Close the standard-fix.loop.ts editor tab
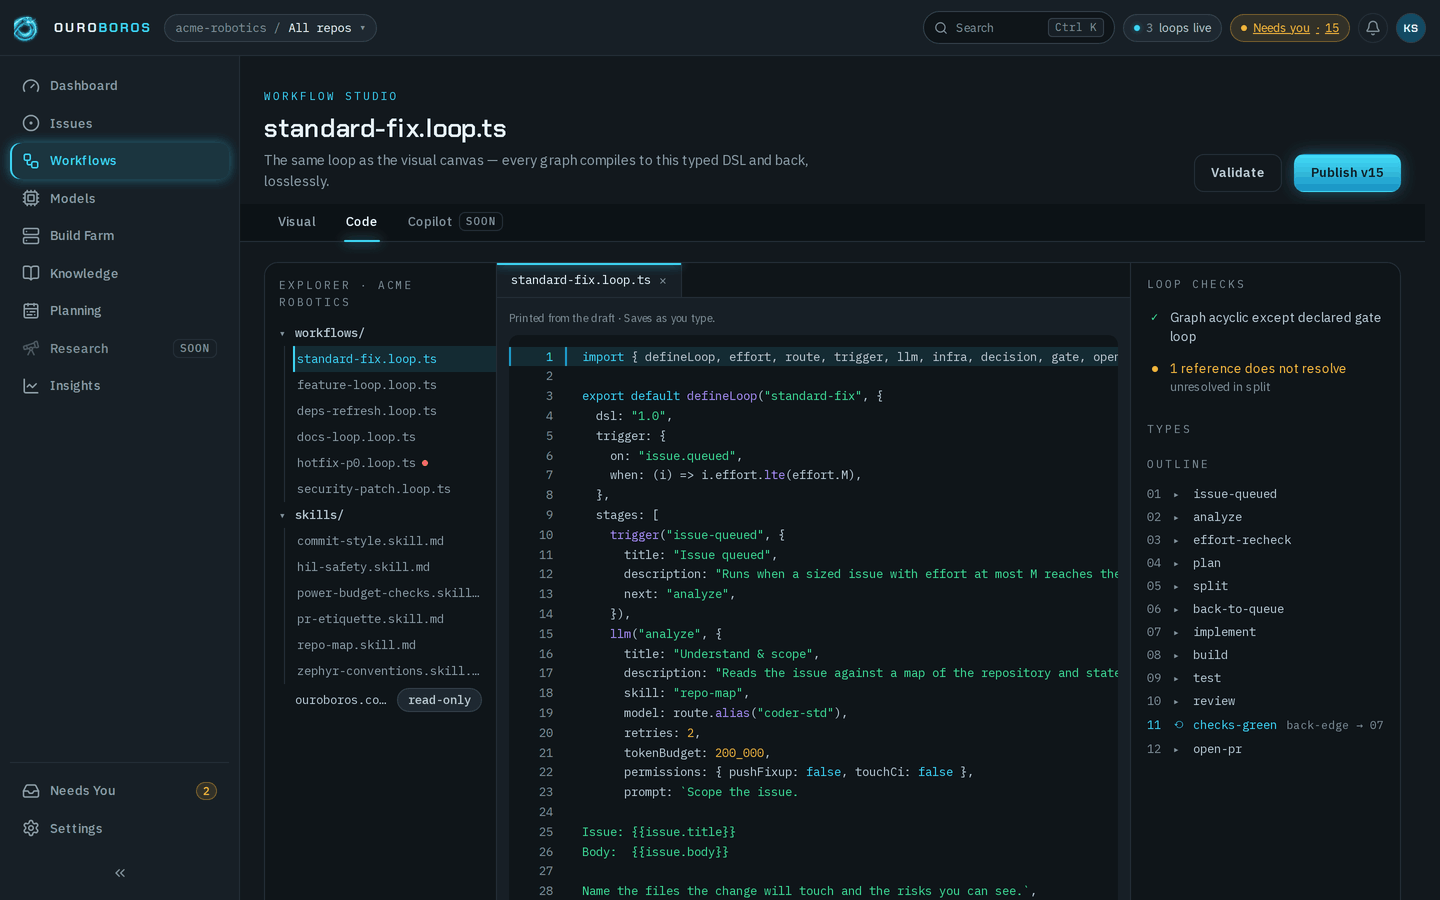The image size is (1440, 900). [x=663, y=281]
